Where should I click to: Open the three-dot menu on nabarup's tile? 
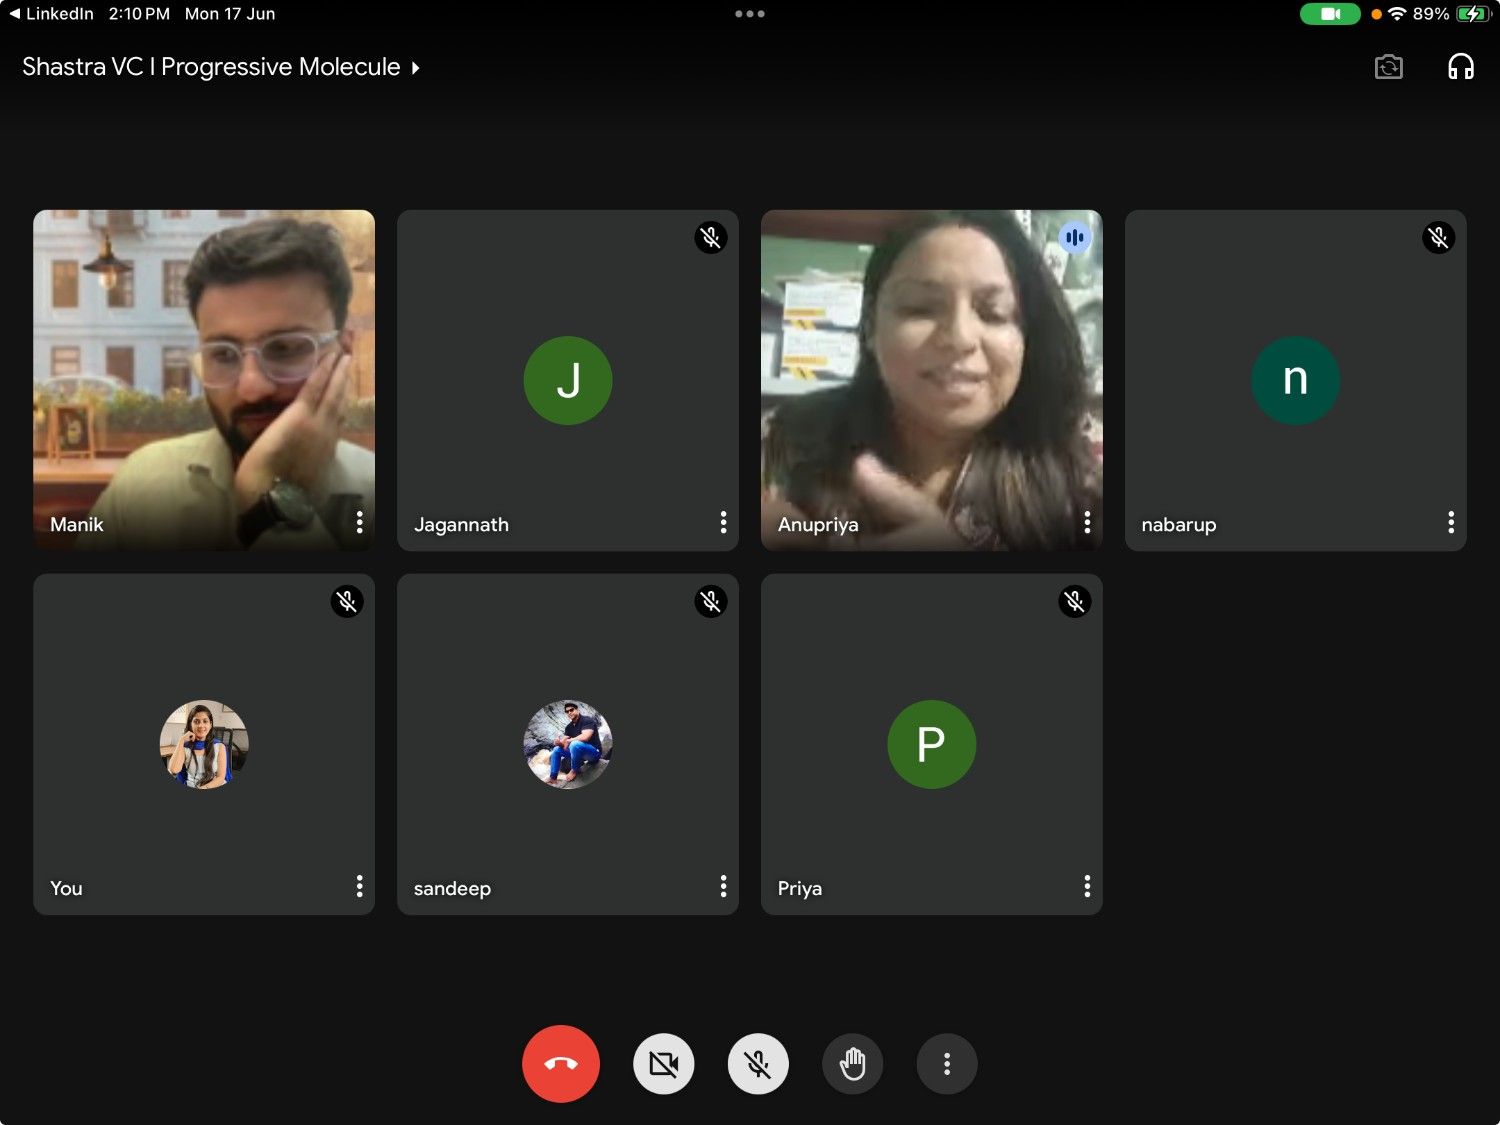1452,522
